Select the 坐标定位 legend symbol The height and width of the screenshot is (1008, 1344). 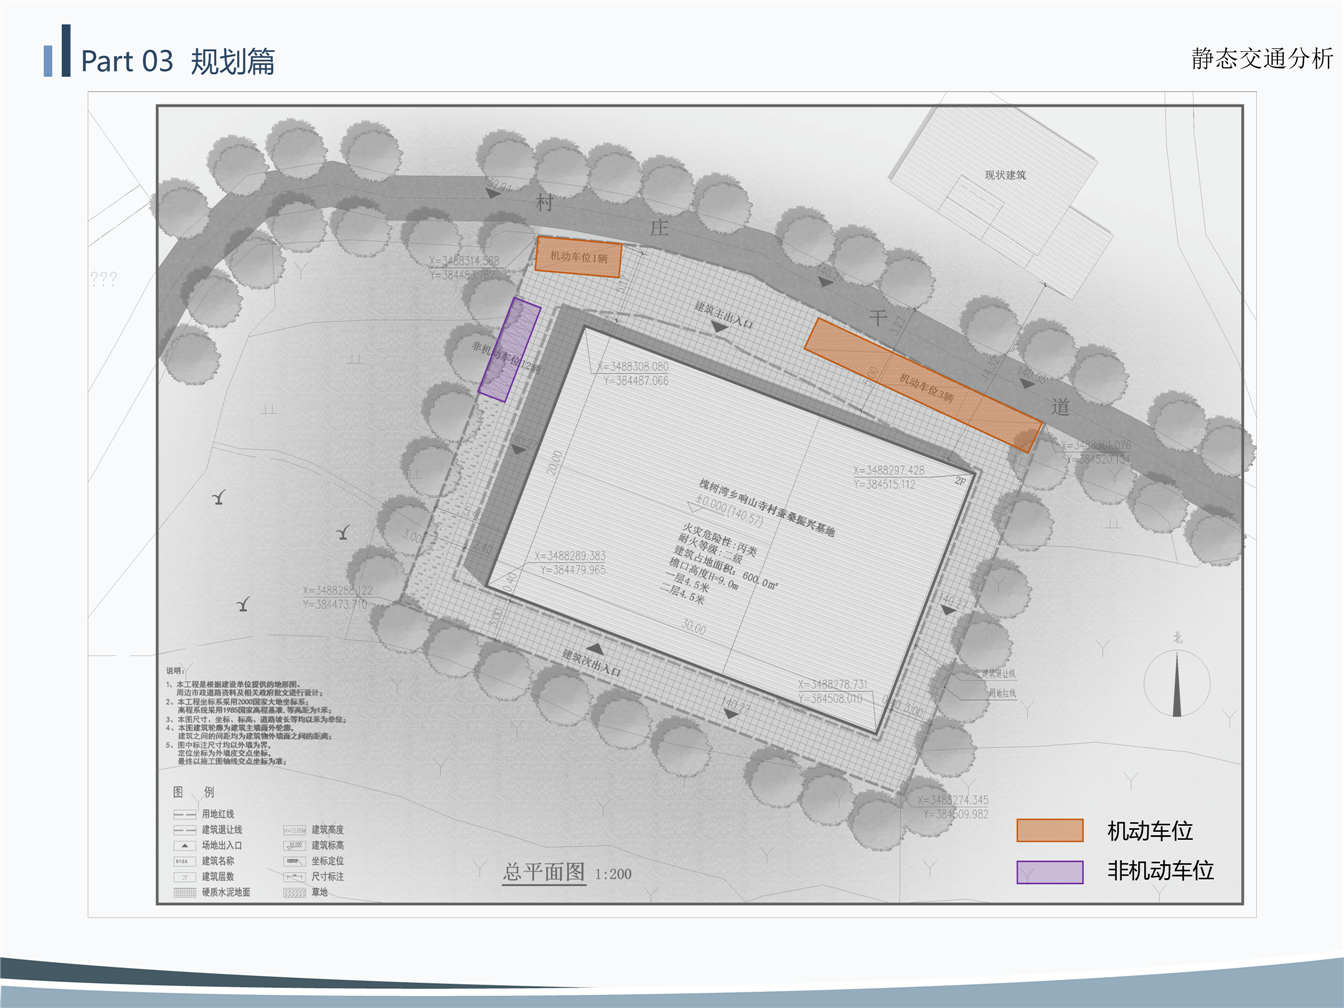click(294, 861)
